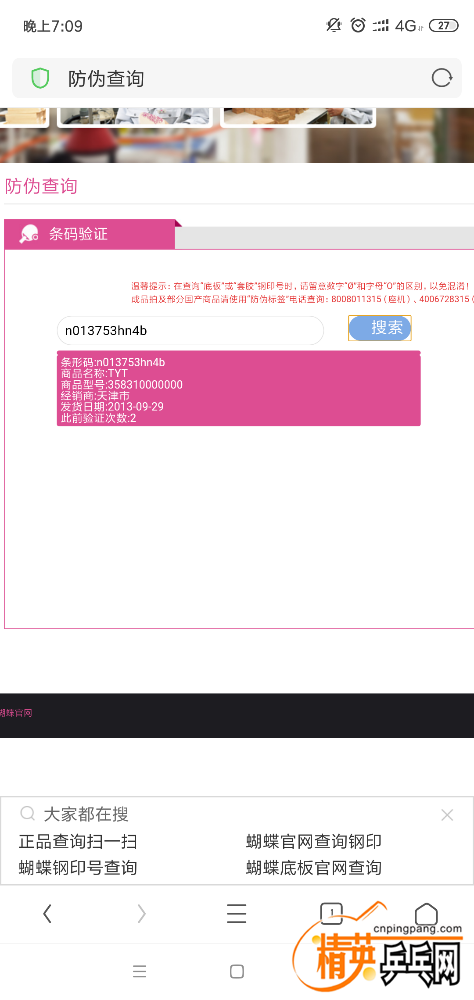Image resolution: width=474 pixels, height=1000 pixels.
Task: Tap the right banner photo thumbnail
Action: click(x=297, y=117)
